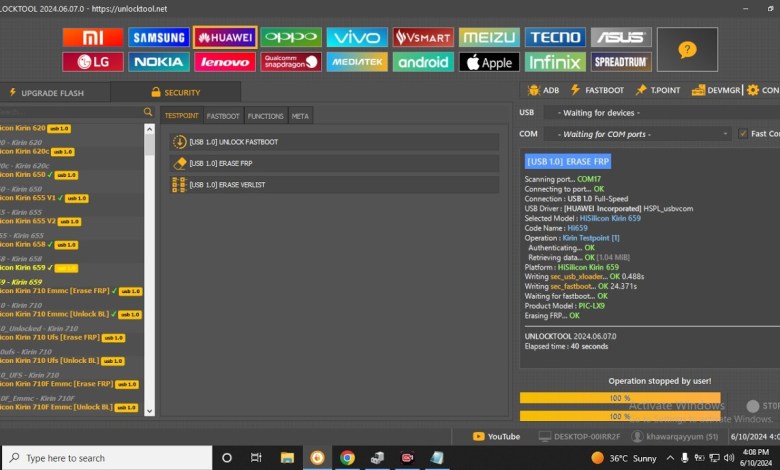Select Kirin 710 Ufs [Erase FRP]
Screen dimensions: 780x470
[63, 338]
